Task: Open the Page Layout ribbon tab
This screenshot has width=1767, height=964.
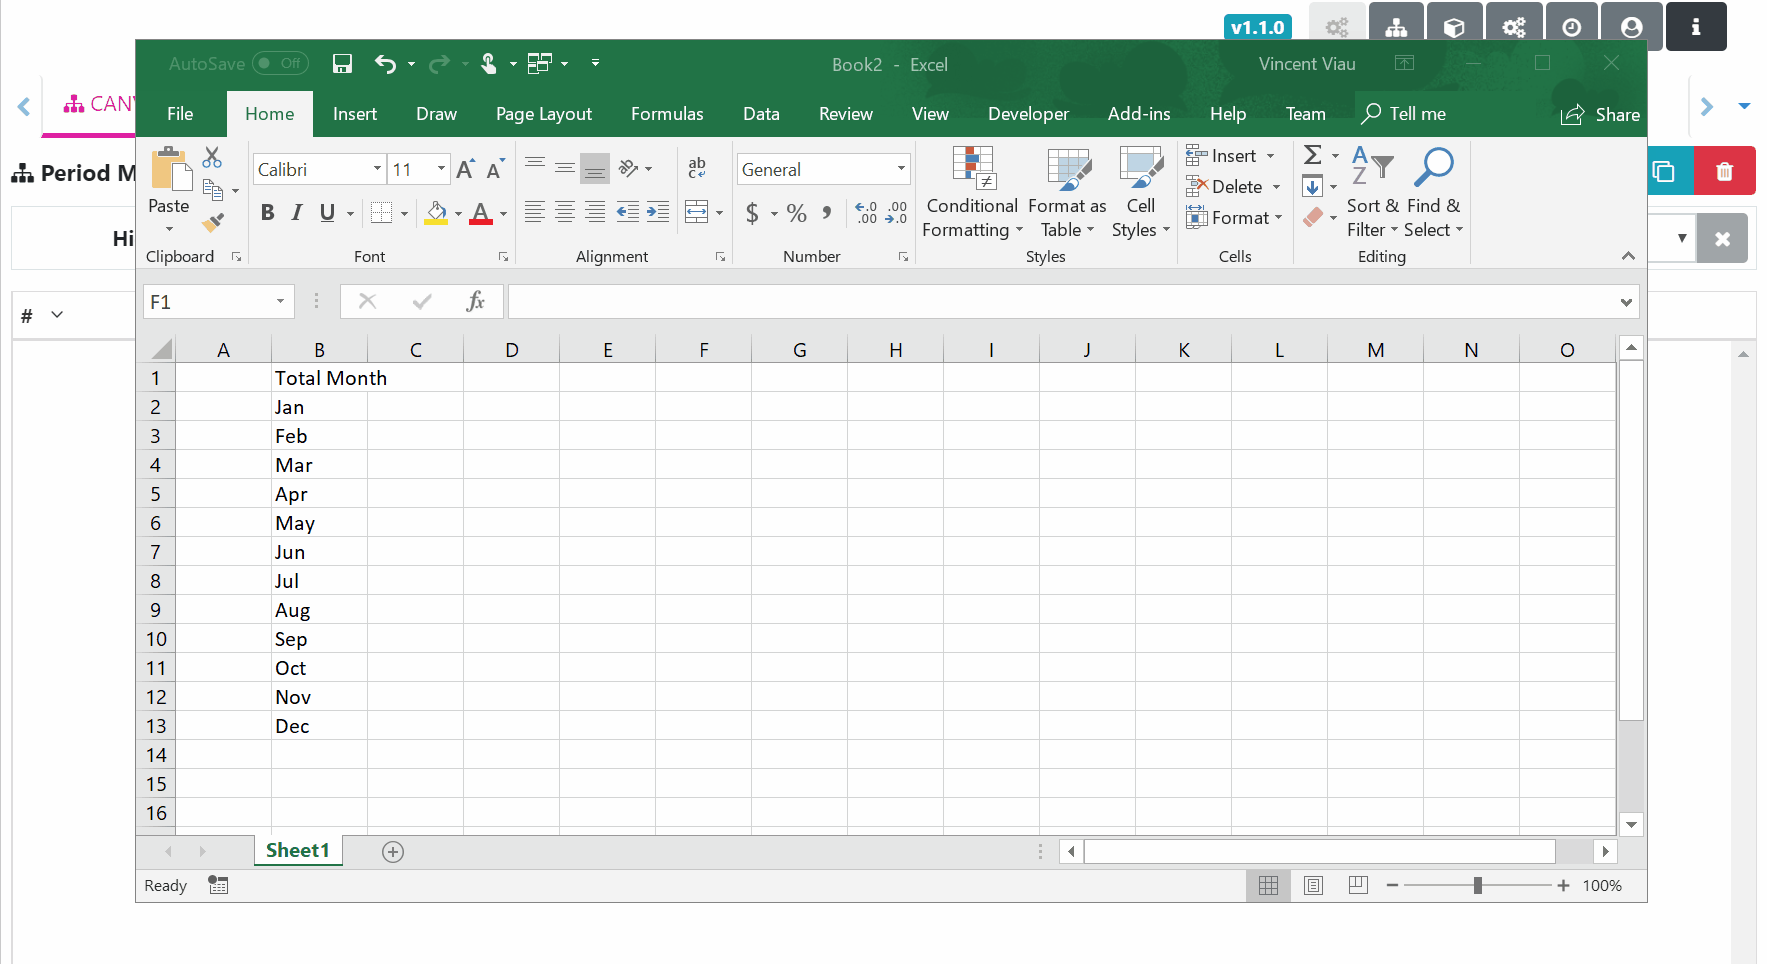Action: click(x=543, y=114)
